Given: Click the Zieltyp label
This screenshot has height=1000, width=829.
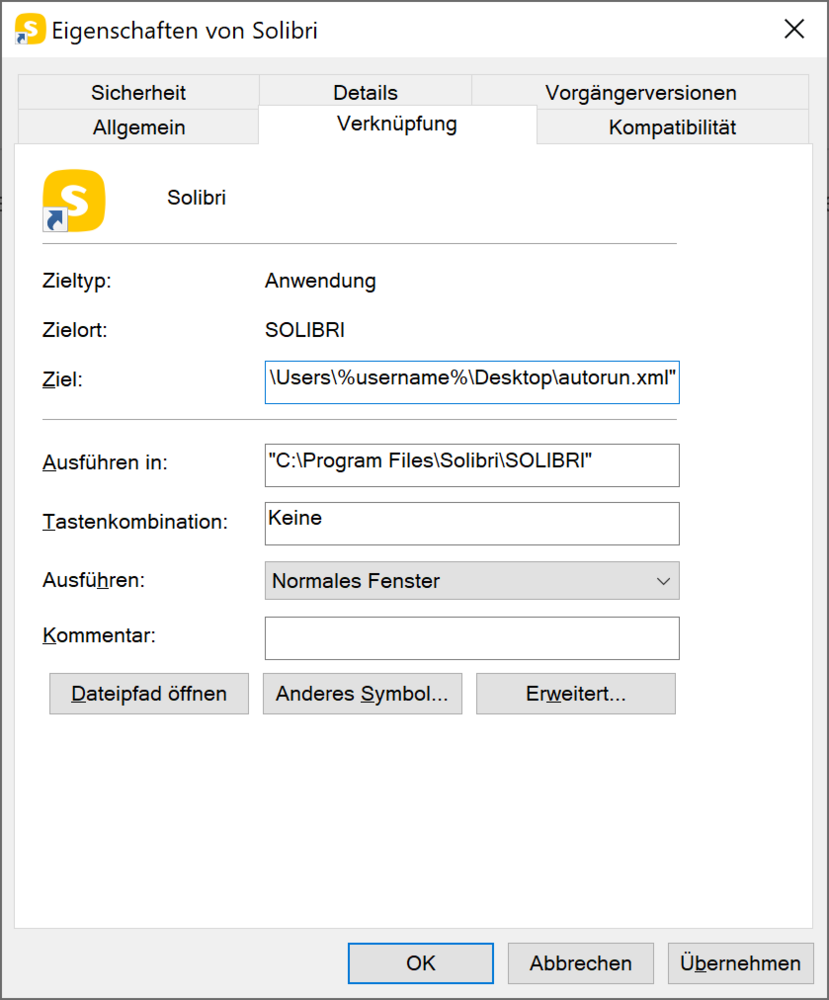Looking at the screenshot, I should click(77, 281).
